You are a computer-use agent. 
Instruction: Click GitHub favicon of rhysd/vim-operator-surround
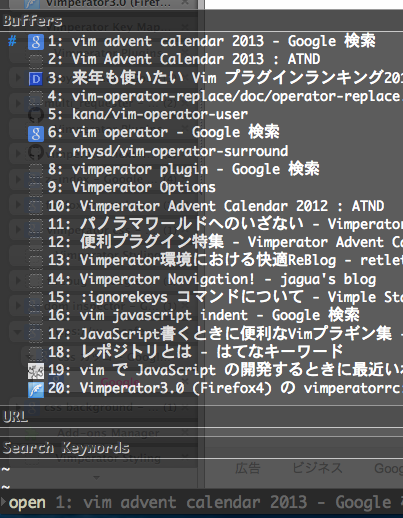coord(36,152)
